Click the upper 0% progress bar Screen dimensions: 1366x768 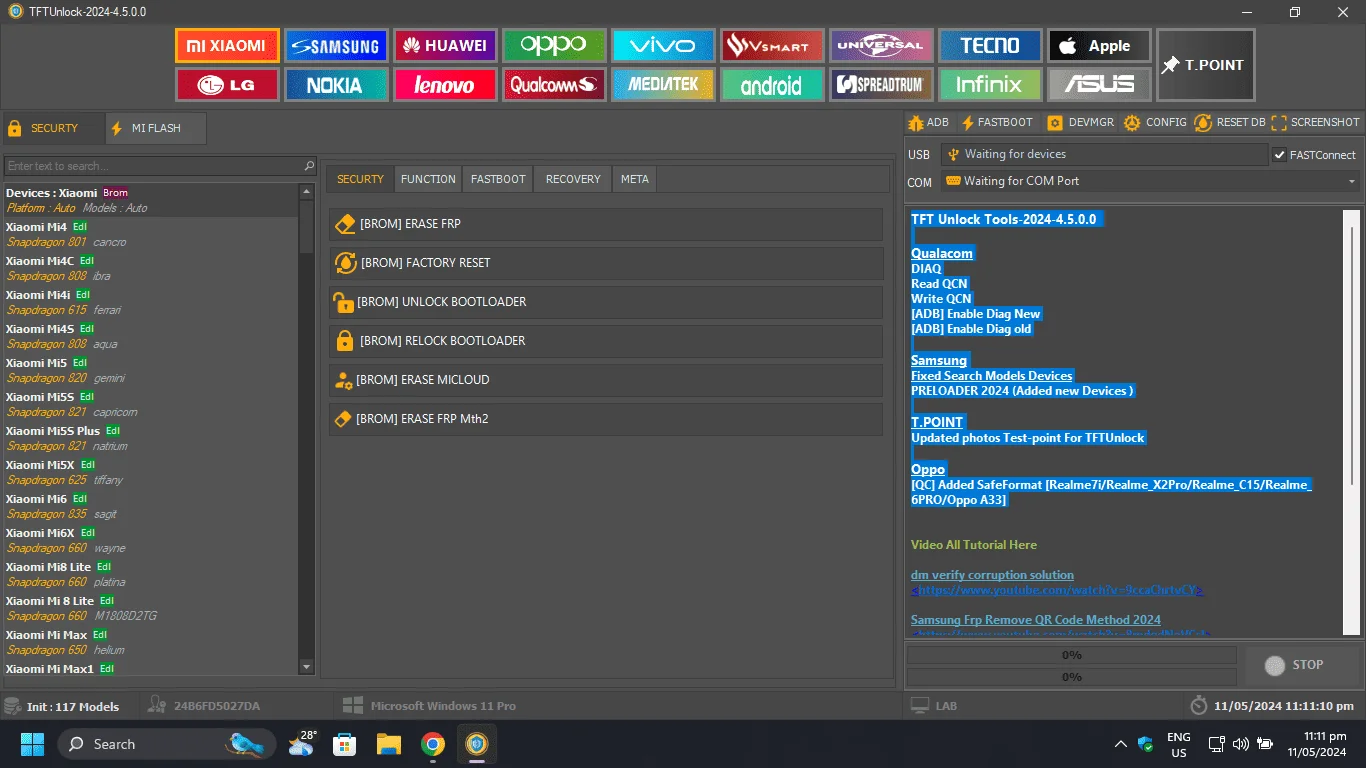point(1071,655)
